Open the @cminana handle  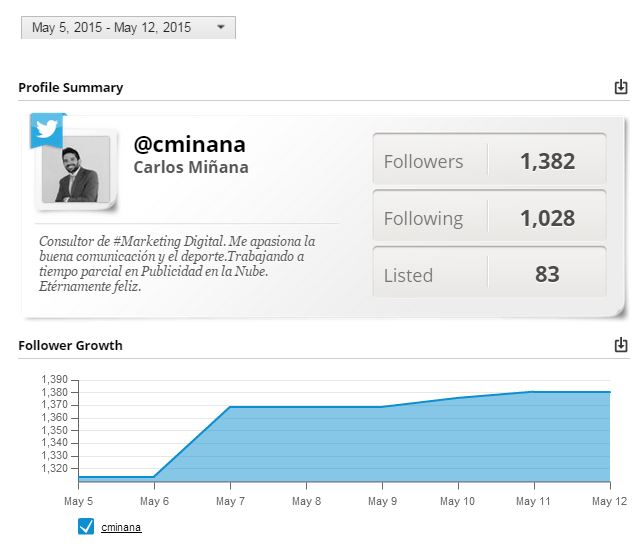tap(190, 144)
